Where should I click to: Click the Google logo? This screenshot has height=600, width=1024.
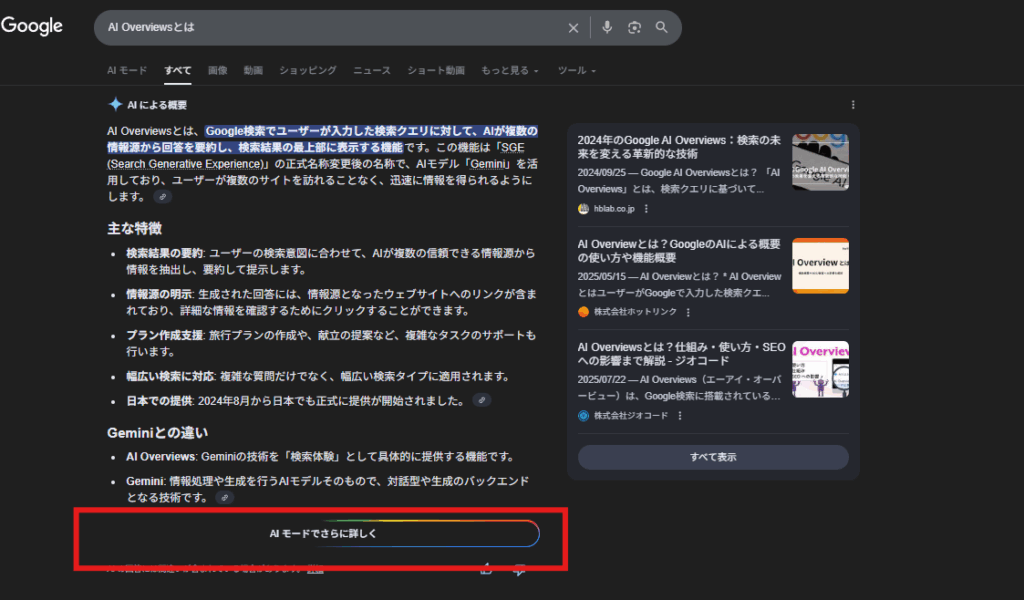coord(32,27)
